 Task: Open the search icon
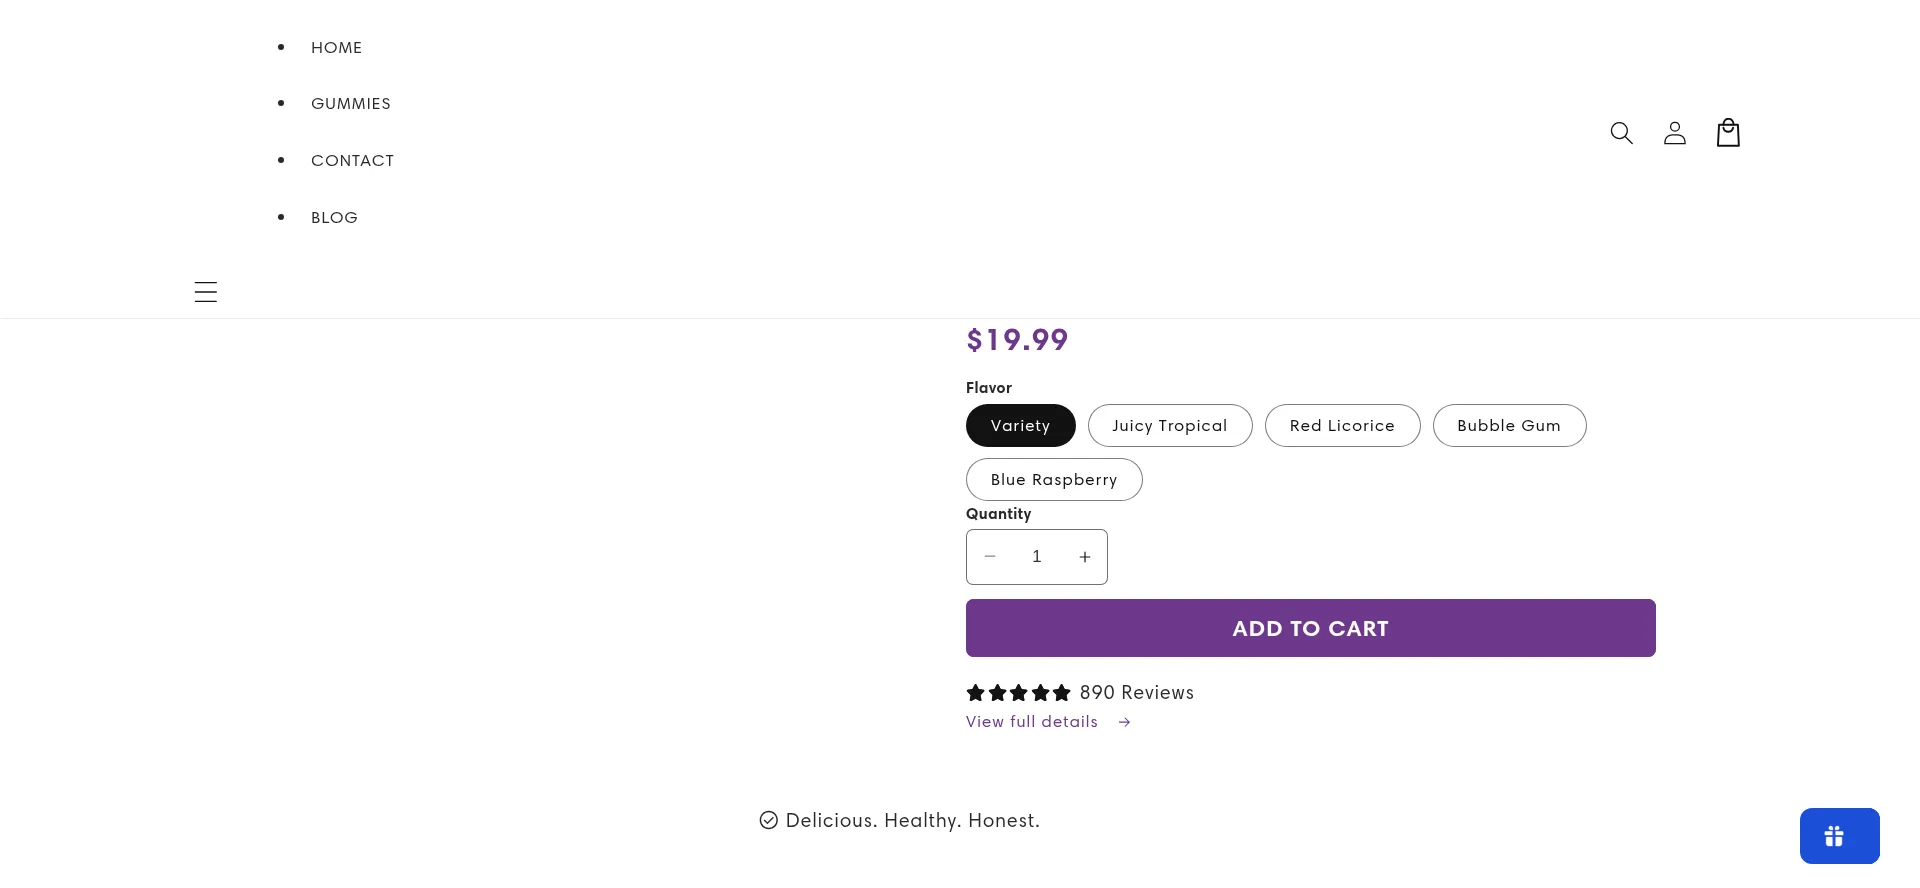pyautogui.click(x=1622, y=132)
